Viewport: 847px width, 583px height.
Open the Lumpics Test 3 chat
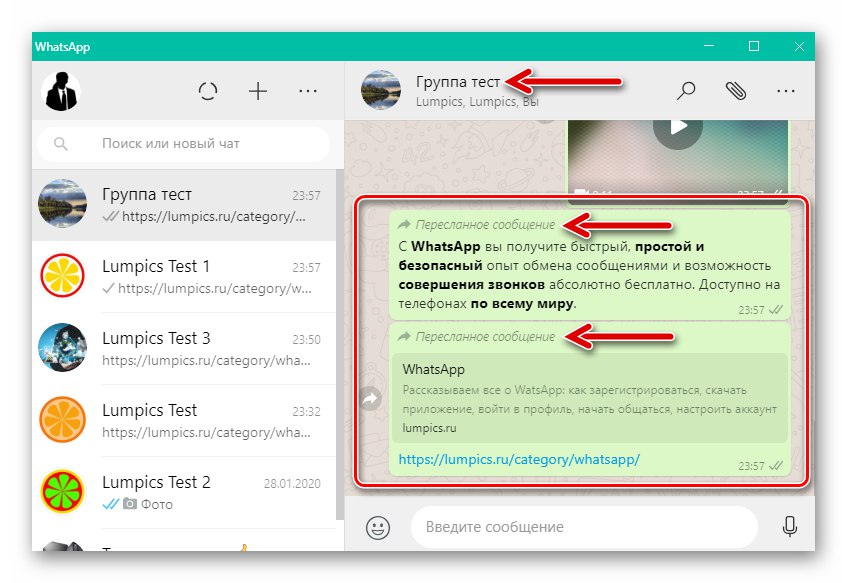point(184,349)
